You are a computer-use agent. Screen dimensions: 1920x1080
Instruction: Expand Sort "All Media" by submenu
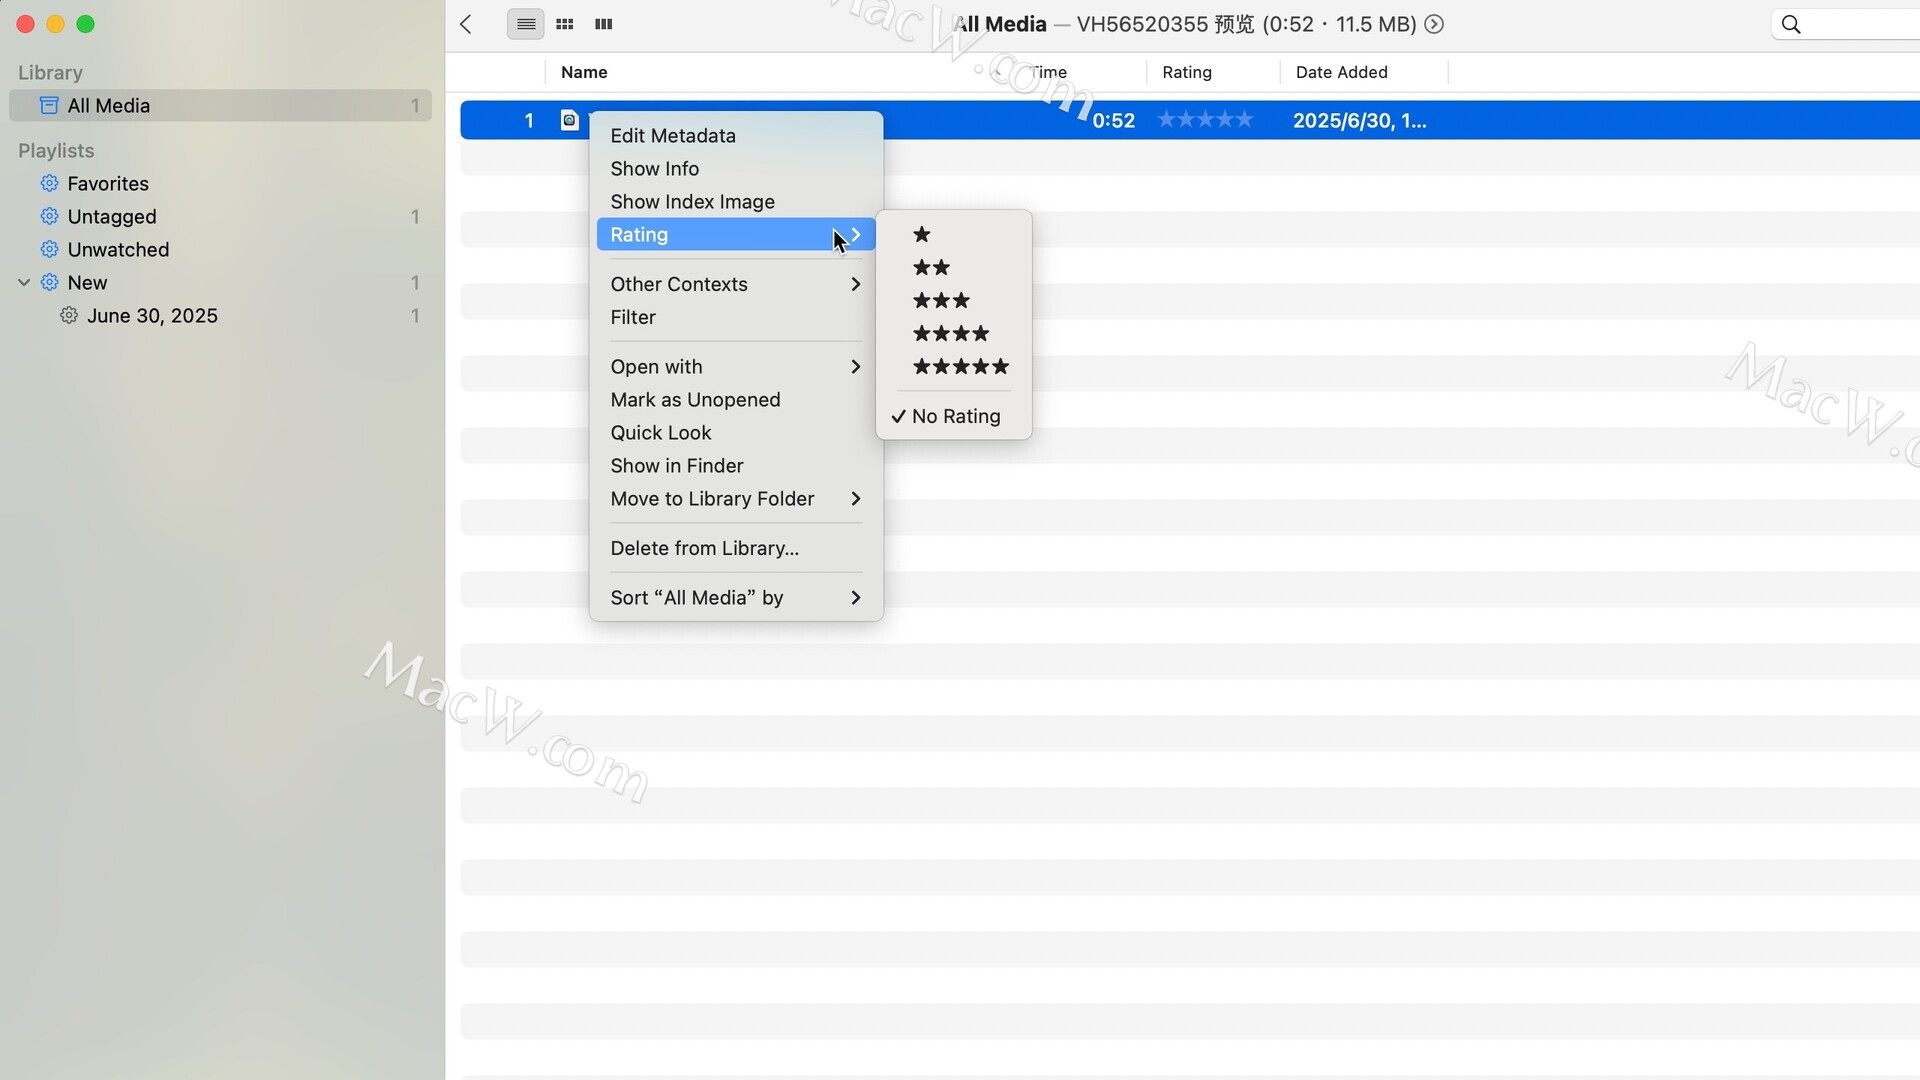[736, 597]
